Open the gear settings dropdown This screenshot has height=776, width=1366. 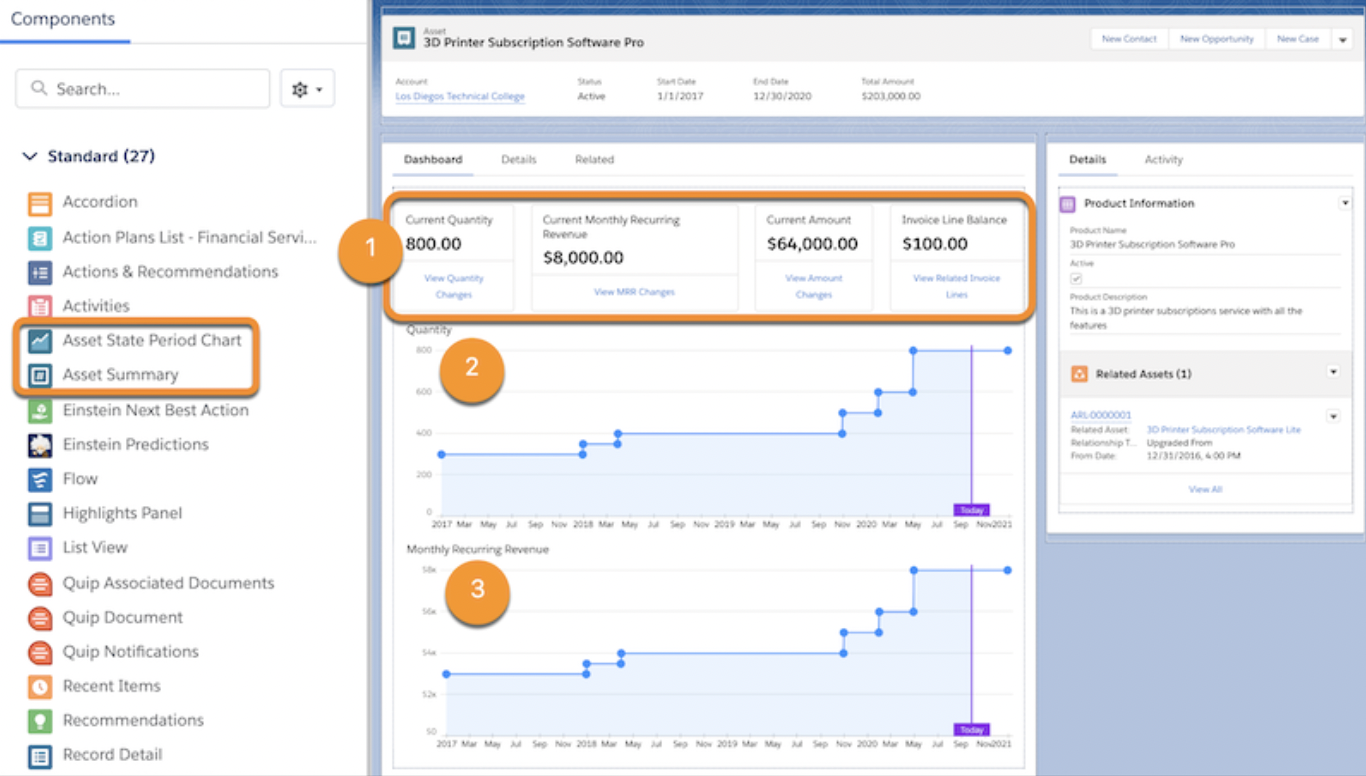point(307,89)
